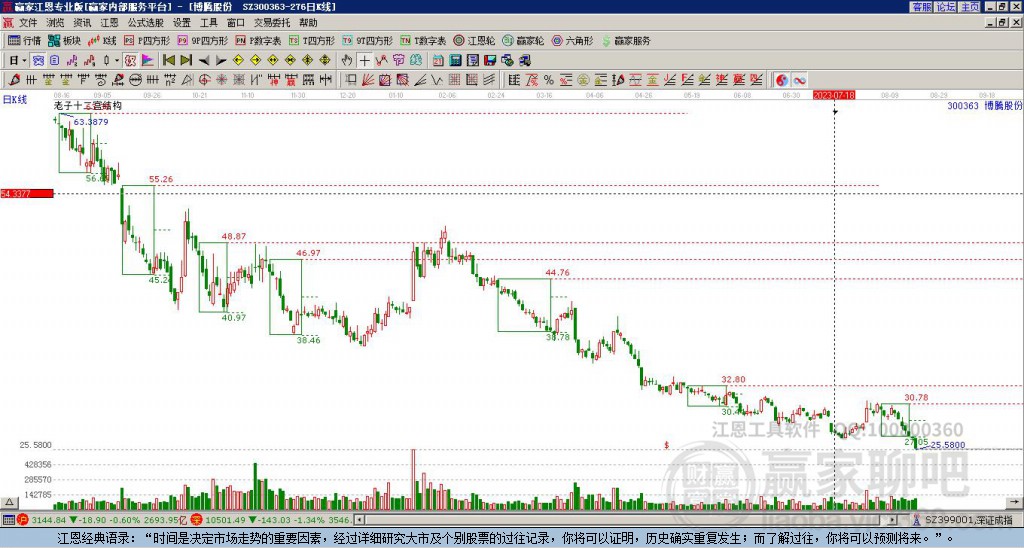Expand the candlestick style dropdown arrow
Screen dimensions: 1024x548
click(117, 61)
